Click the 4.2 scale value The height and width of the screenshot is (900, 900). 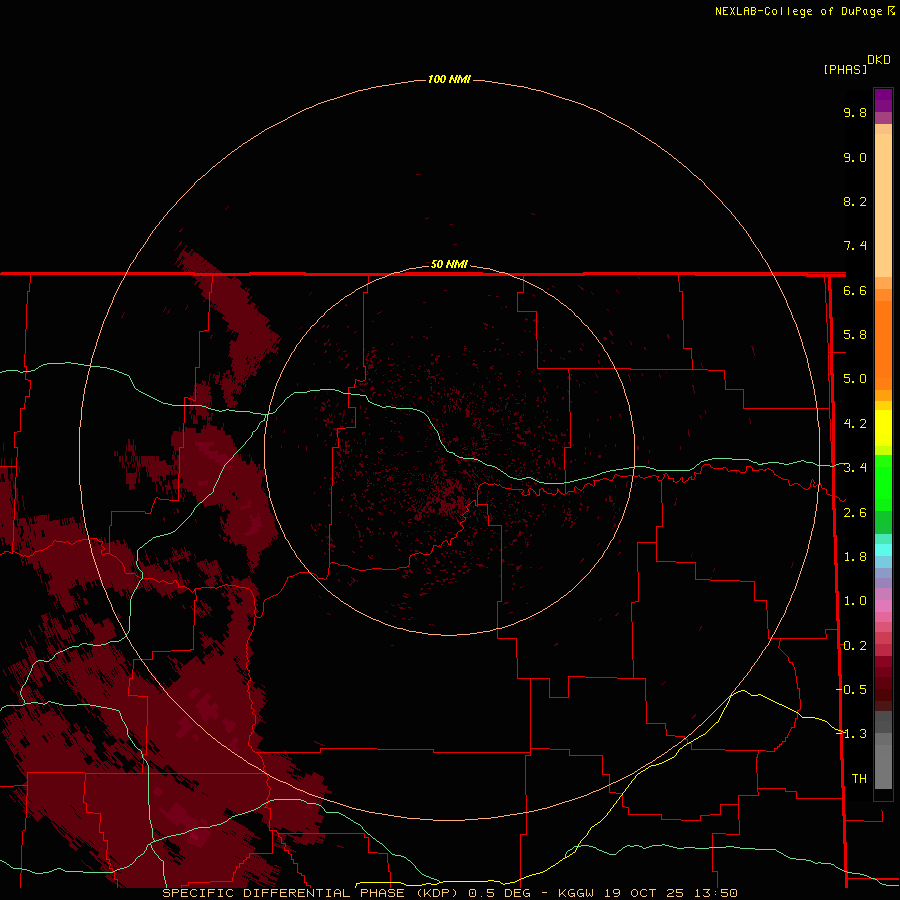(x=855, y=424)
